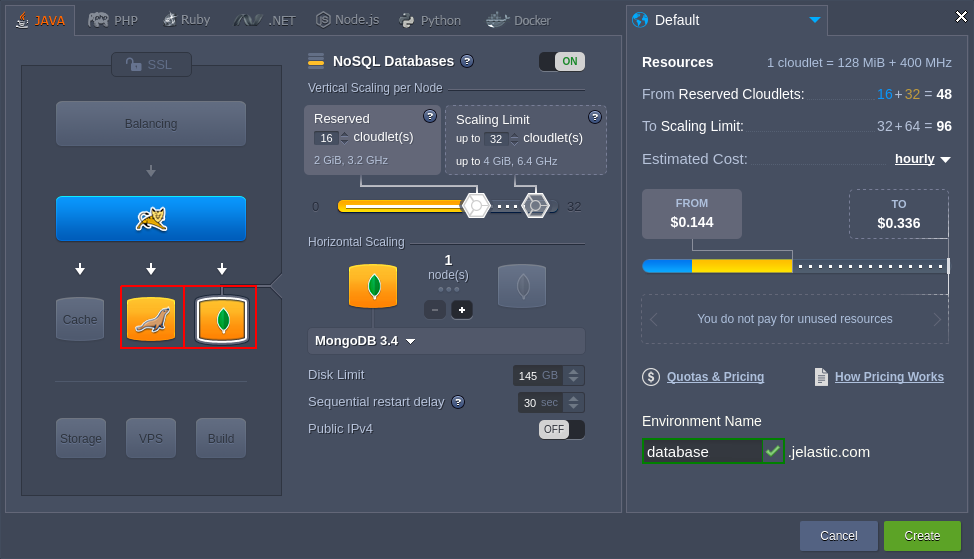
Task: Close the topology wizard dialog
Action: [x=961, y=17]
